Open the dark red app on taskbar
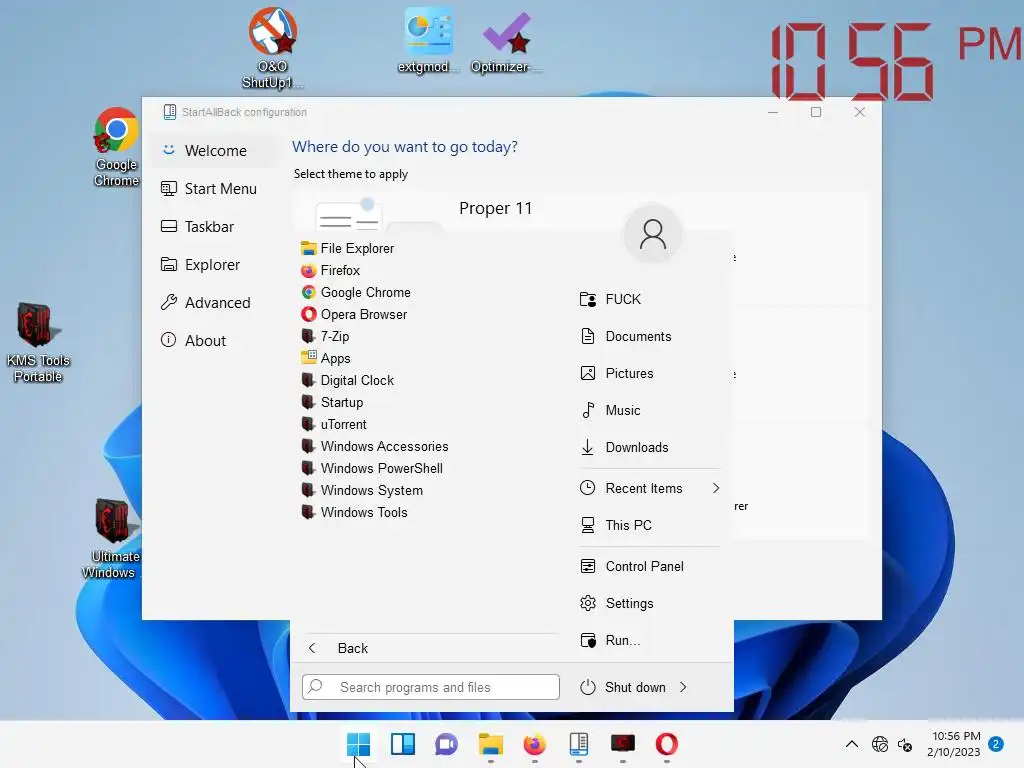Viewport: 1024px width, 768px height. pos(622,744)
